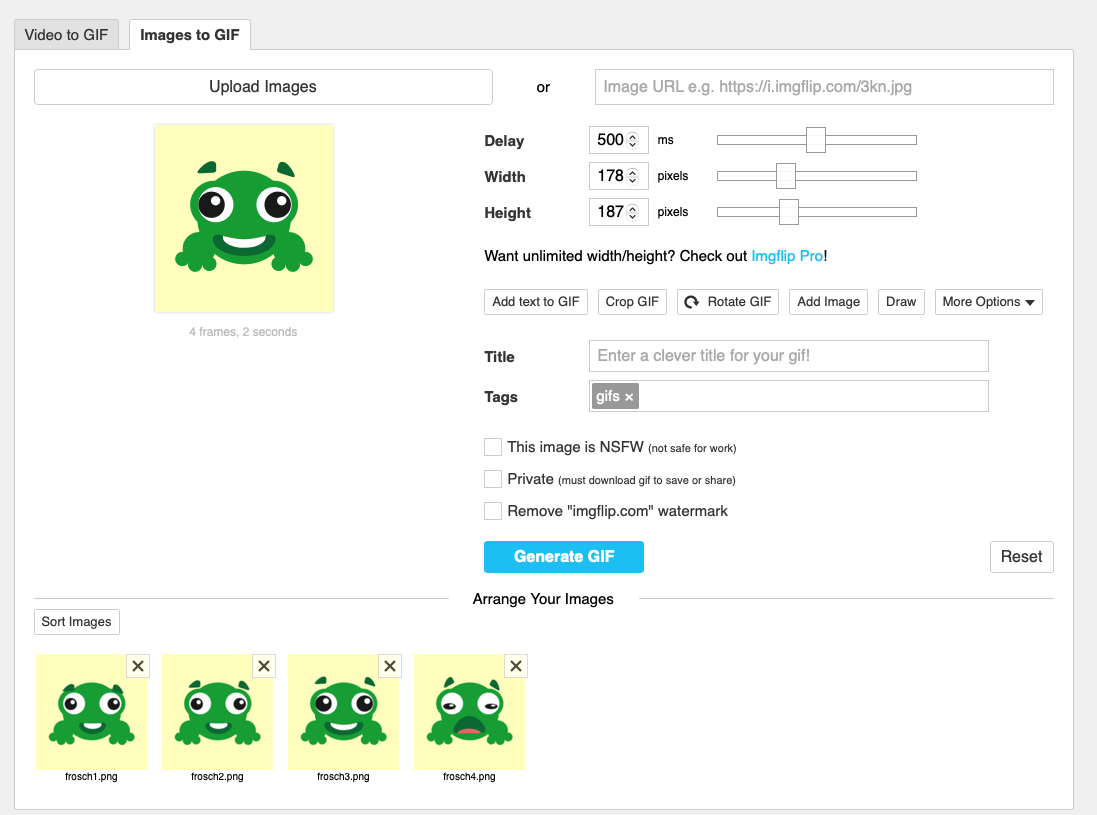Image resolution: width=1097 pixels, height=815 pixels.
Task: Remove the gifs tag via its x
Action: [629, 397]
